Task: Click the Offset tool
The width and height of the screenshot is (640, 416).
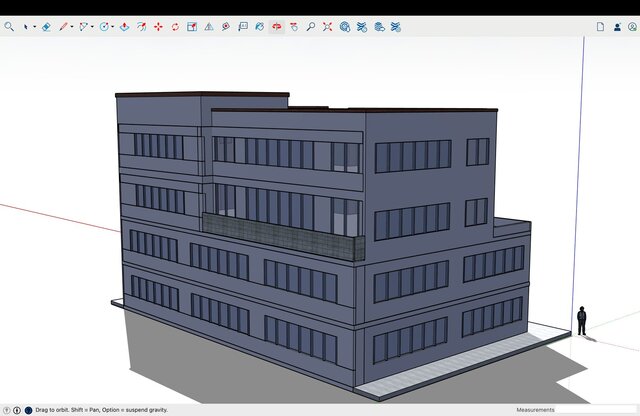Action: [141, 27]
